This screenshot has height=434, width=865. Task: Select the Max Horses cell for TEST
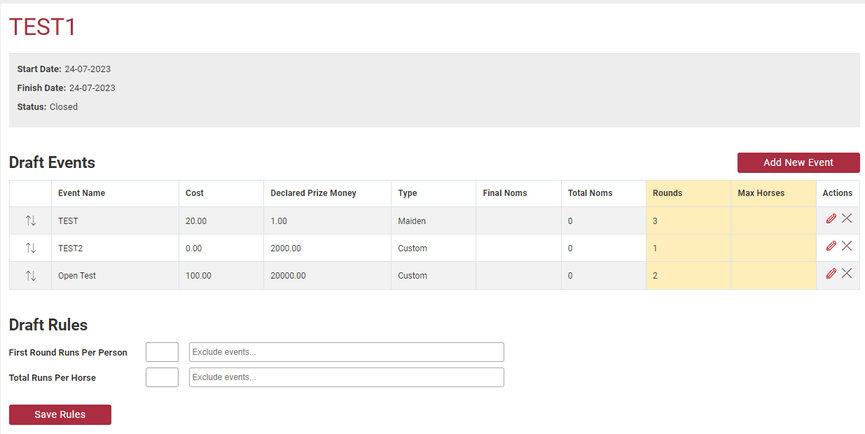tap(773, 220)
